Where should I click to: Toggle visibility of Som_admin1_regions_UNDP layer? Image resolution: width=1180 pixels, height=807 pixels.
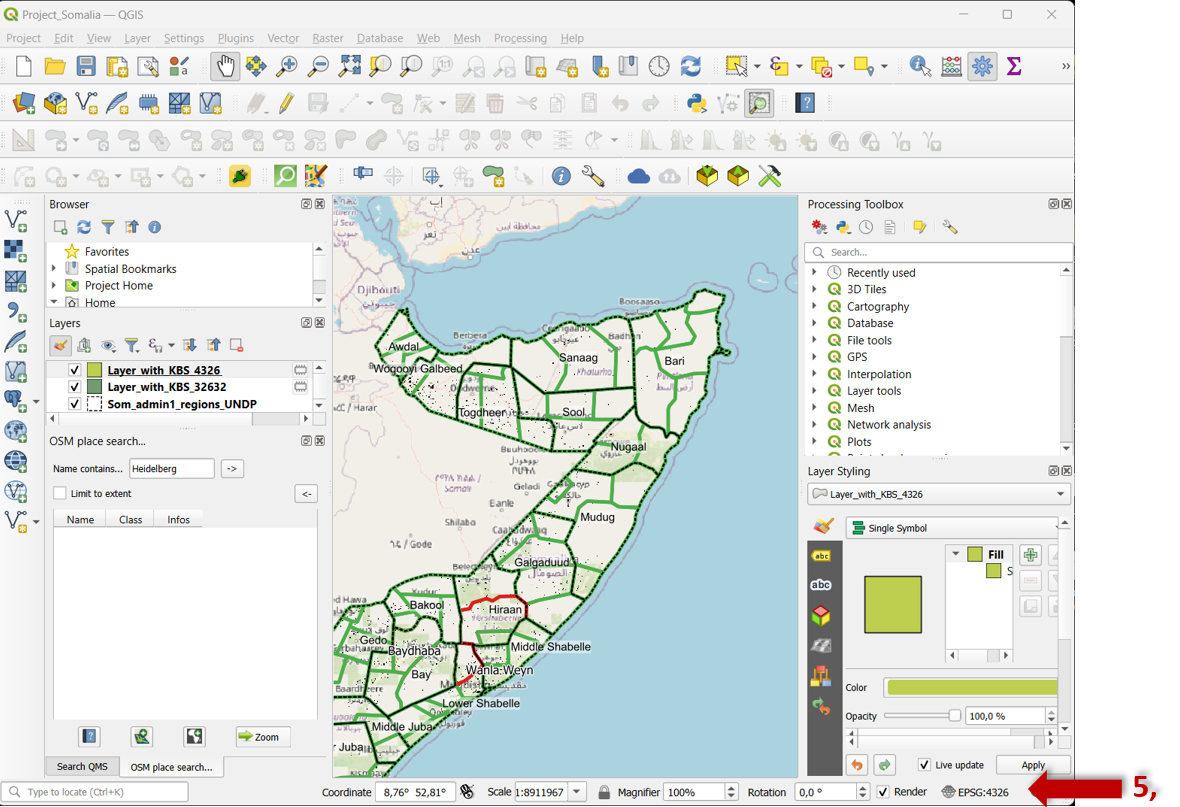(x=74, y=404)
